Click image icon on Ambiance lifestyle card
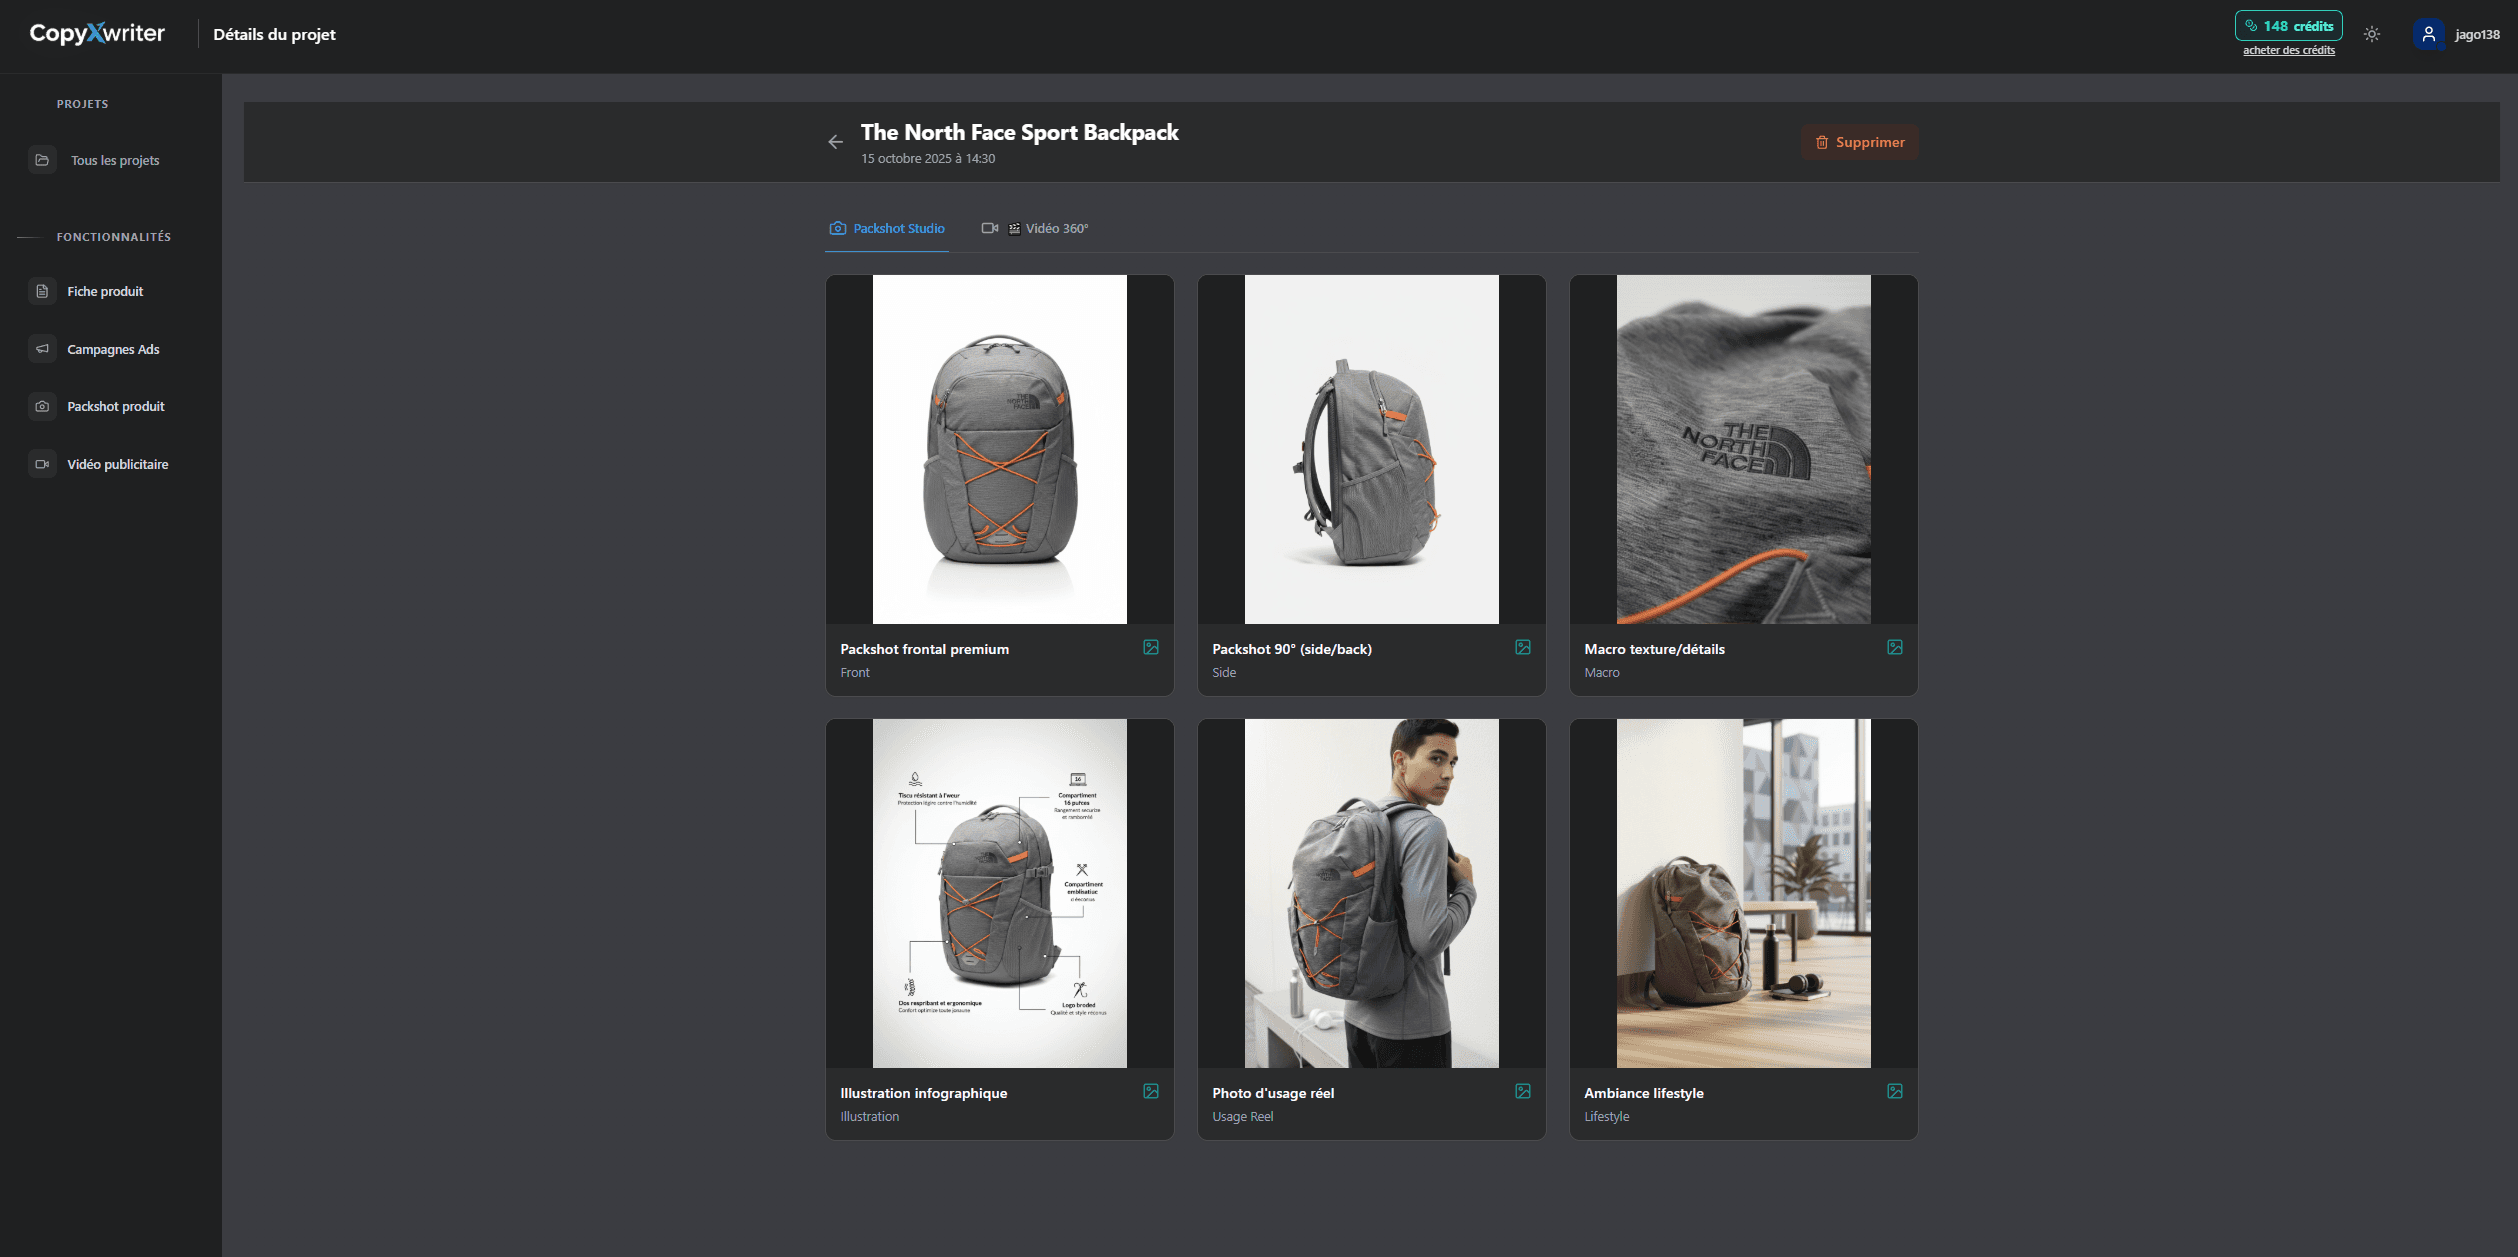 (1895, 1091)
